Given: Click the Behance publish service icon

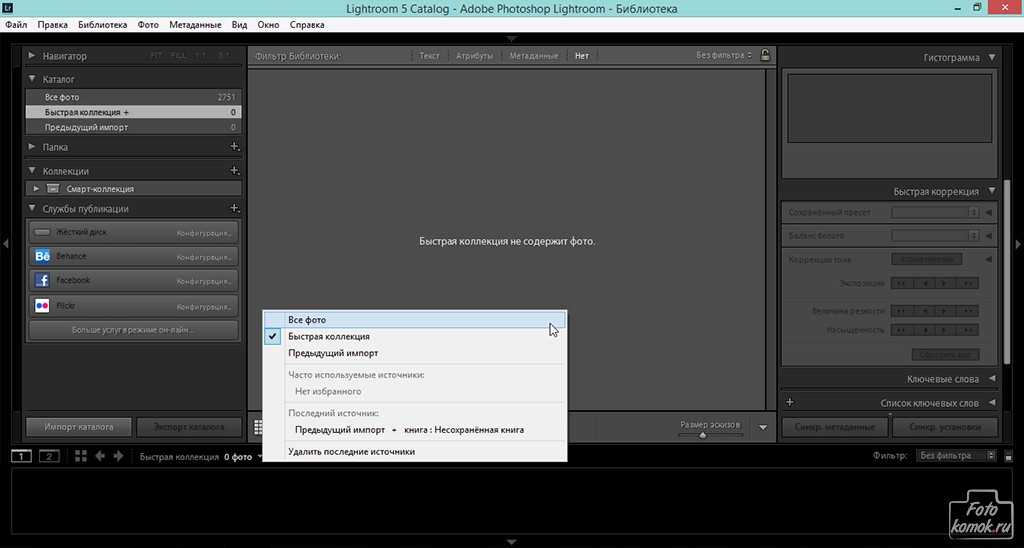Looking at the screenshot, I should click(42, 256).
